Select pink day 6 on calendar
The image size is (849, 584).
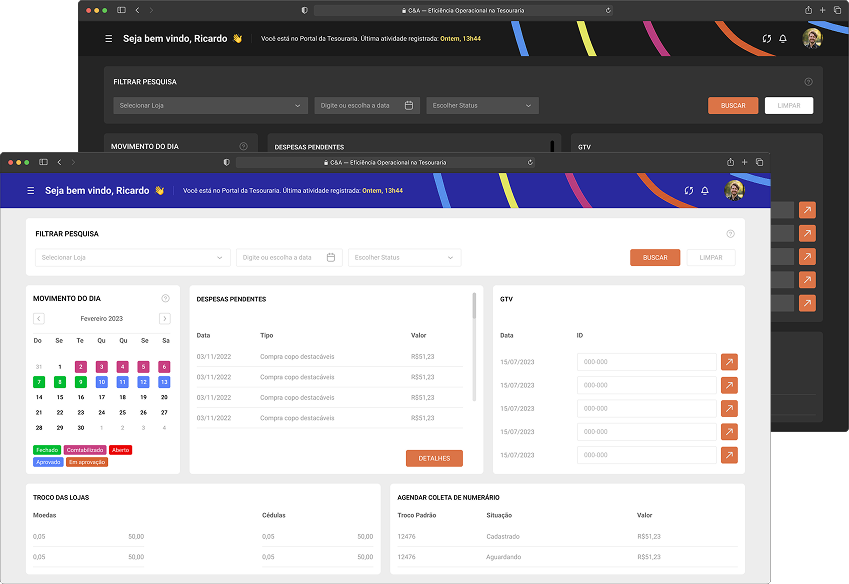[165, 367]
